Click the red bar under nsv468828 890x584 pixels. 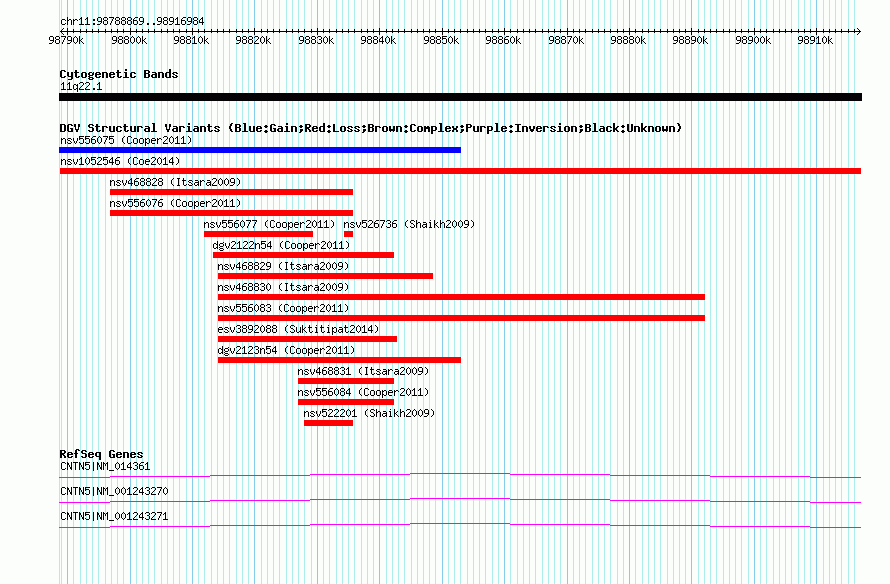point(231,192)
